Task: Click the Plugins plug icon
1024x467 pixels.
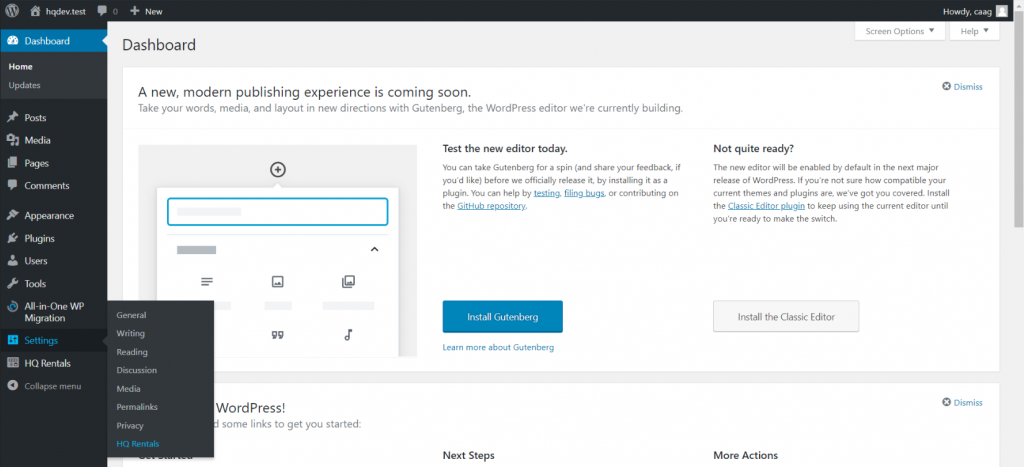Action: coord(12,238)
